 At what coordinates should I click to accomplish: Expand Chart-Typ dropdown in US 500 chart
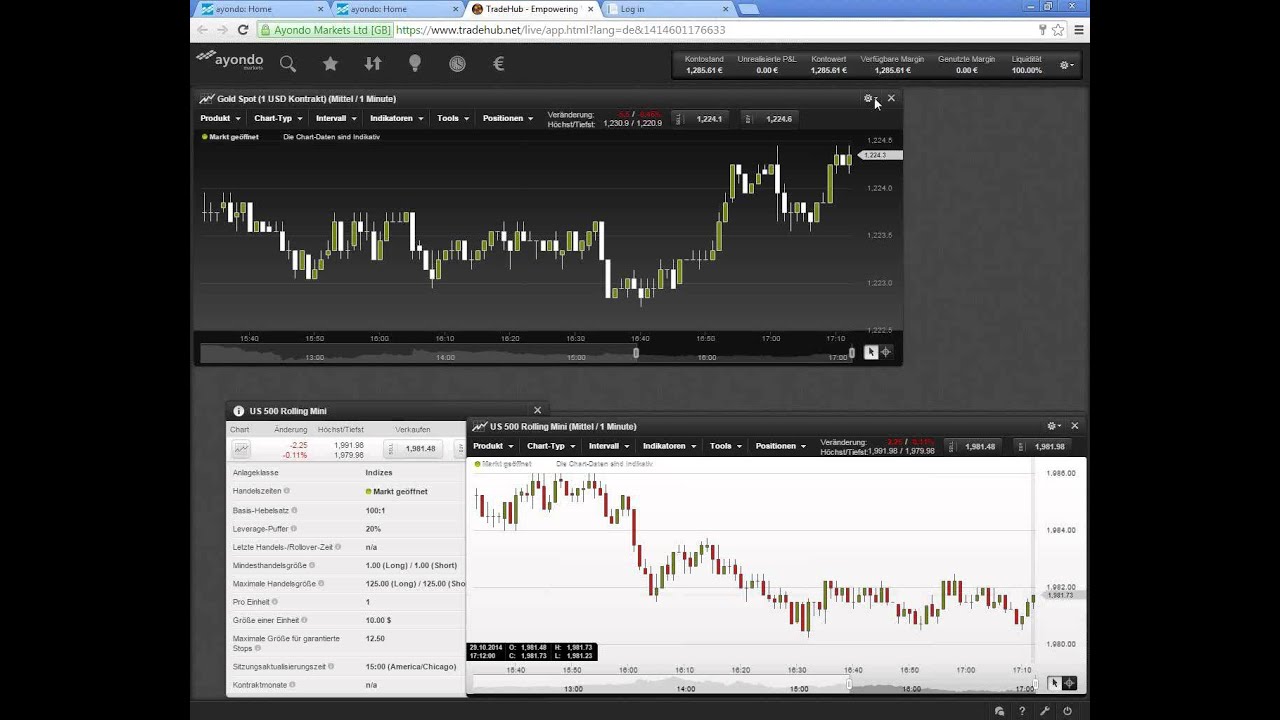[551, 446]
